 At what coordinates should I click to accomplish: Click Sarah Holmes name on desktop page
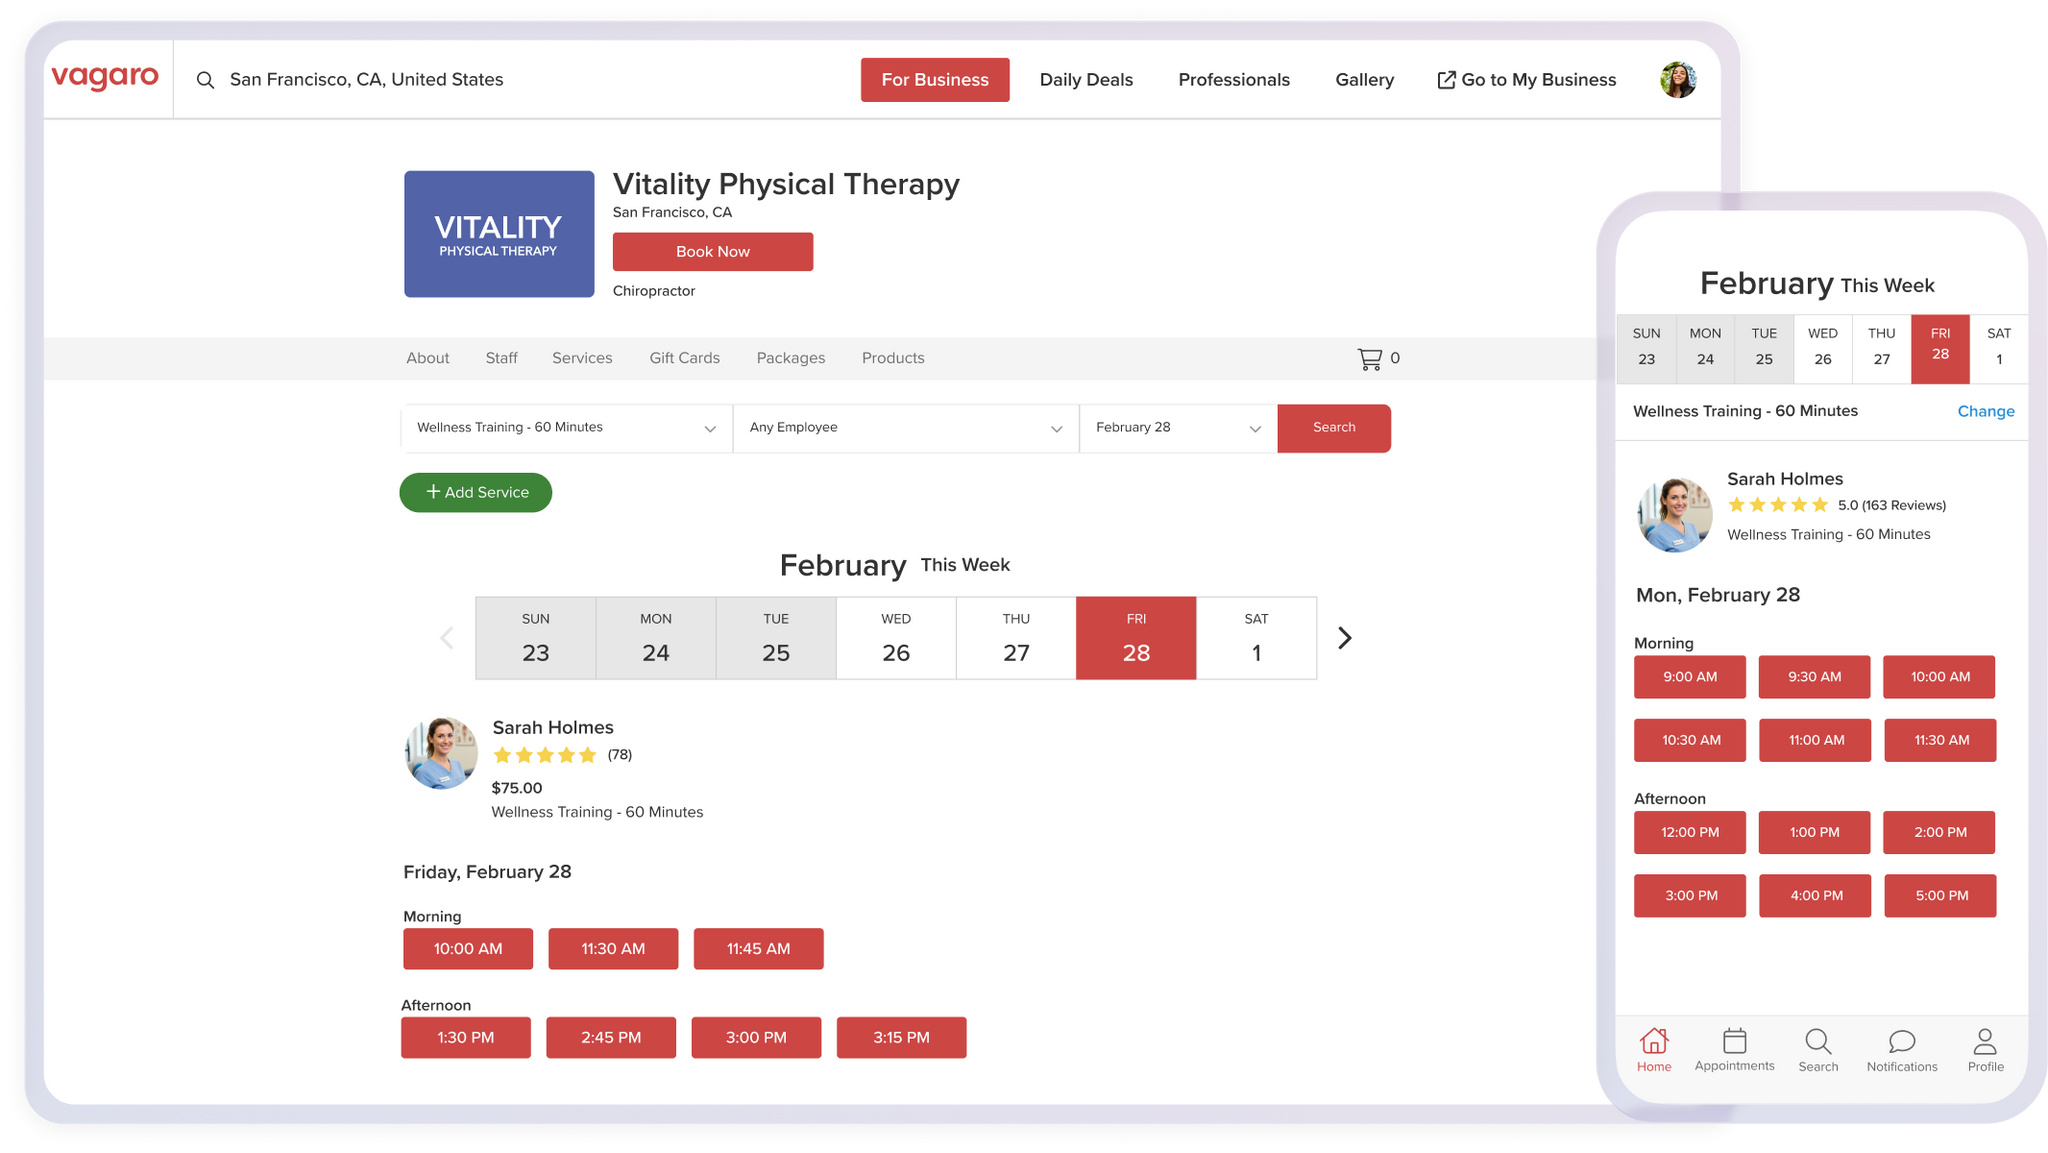pos(553,728)
